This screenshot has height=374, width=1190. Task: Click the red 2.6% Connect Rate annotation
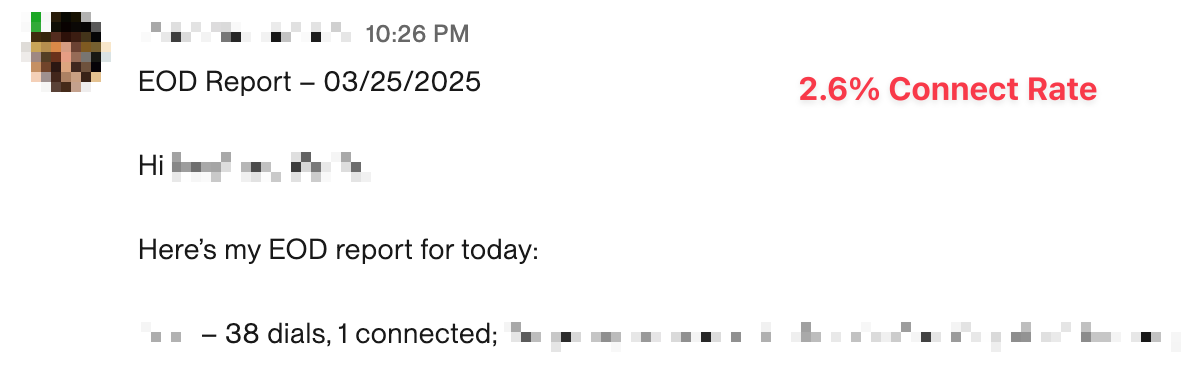(948, 90)
